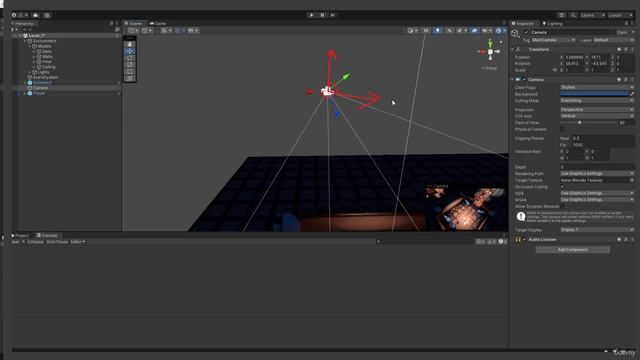Switch to the Game tab
Viewport: 640px width, 360px height.
(x=158, y=24)
